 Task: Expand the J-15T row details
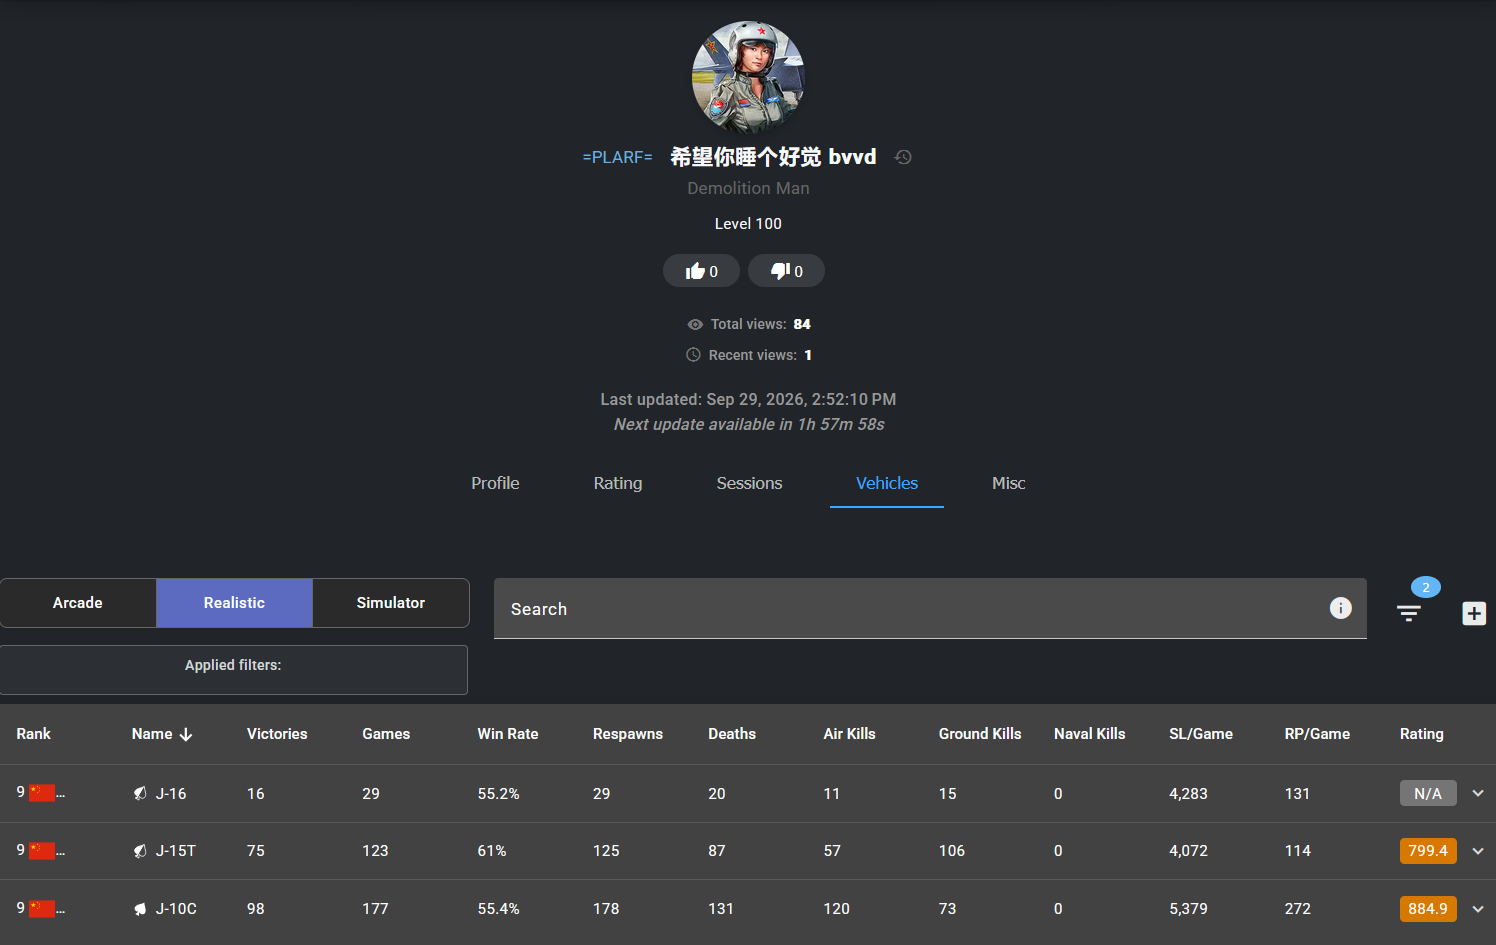click(x=1478, y=851)
